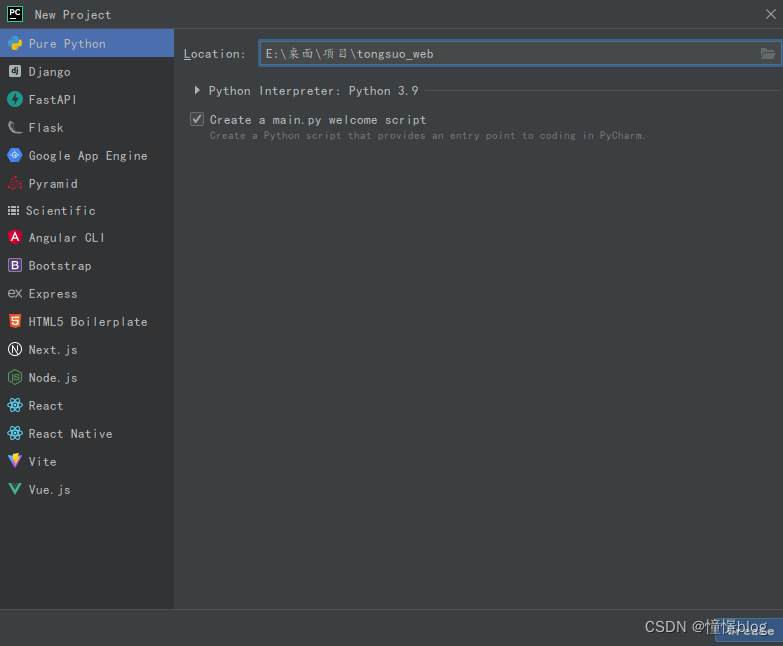The width and height of the screenshot is (783, 646).
Task: Pick the Bootstrap label text
Action: point(60,266)
